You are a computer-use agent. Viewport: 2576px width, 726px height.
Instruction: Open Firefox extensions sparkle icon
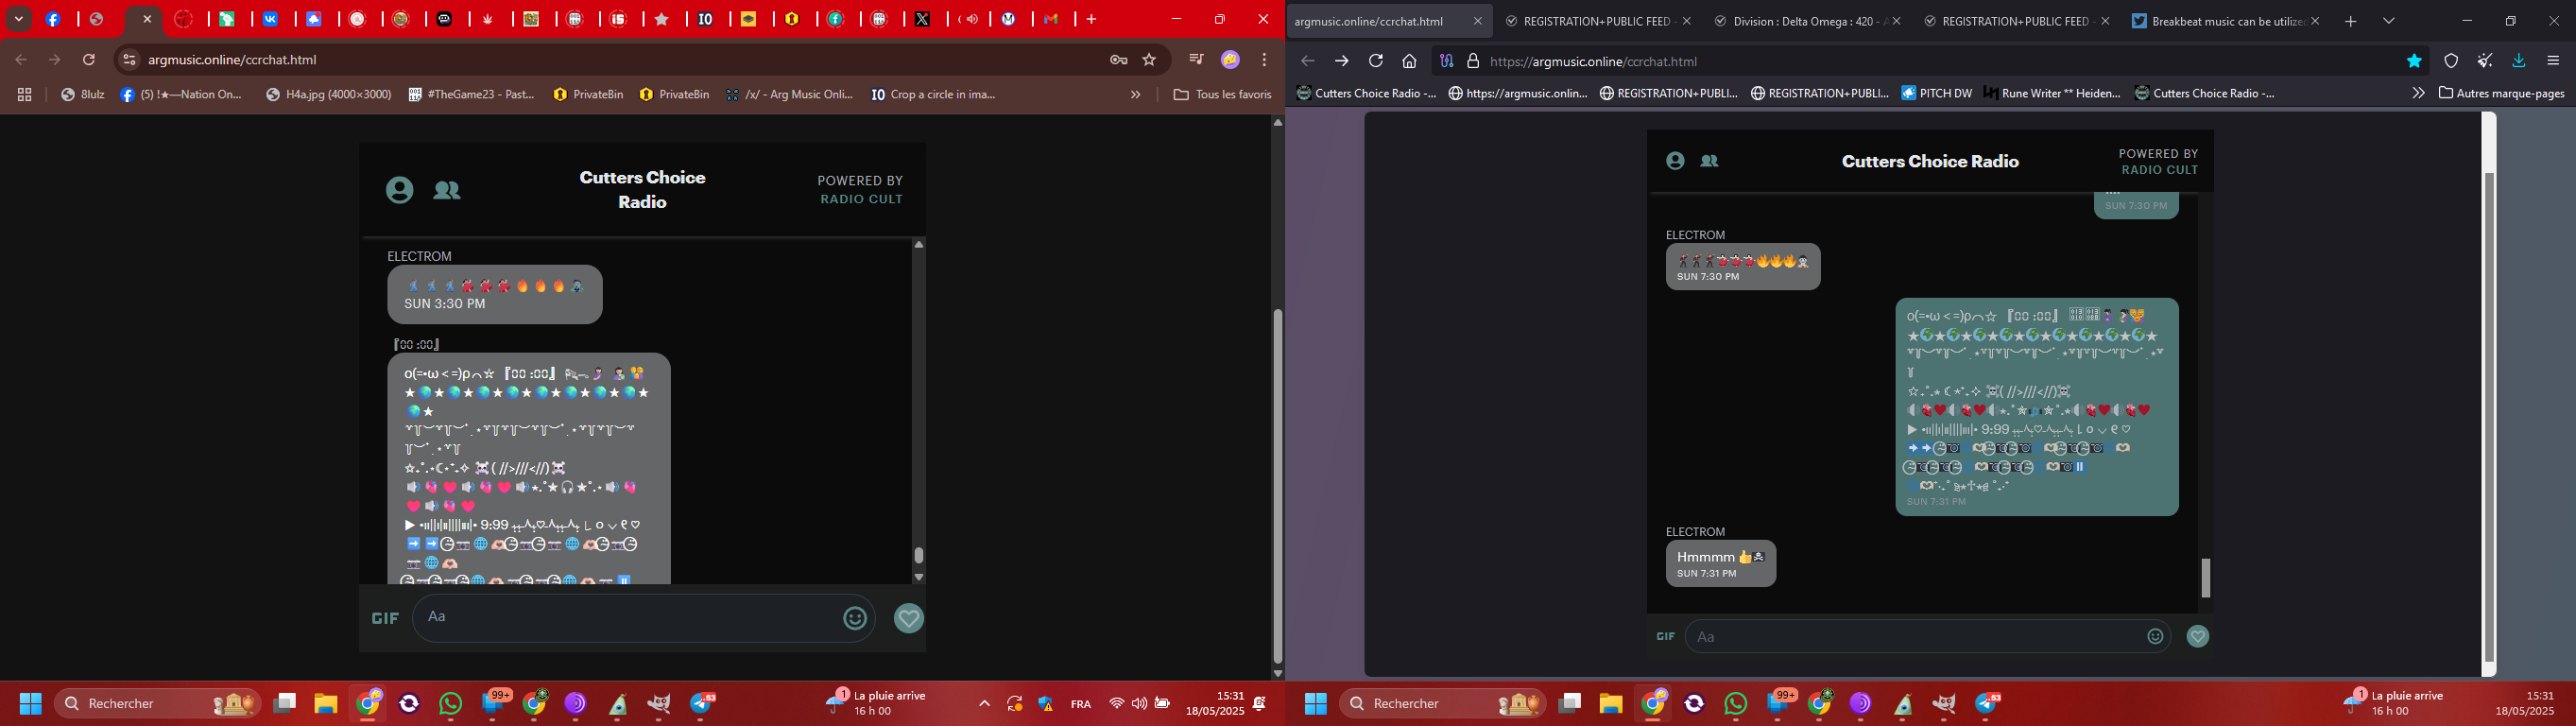point(2485,61)
